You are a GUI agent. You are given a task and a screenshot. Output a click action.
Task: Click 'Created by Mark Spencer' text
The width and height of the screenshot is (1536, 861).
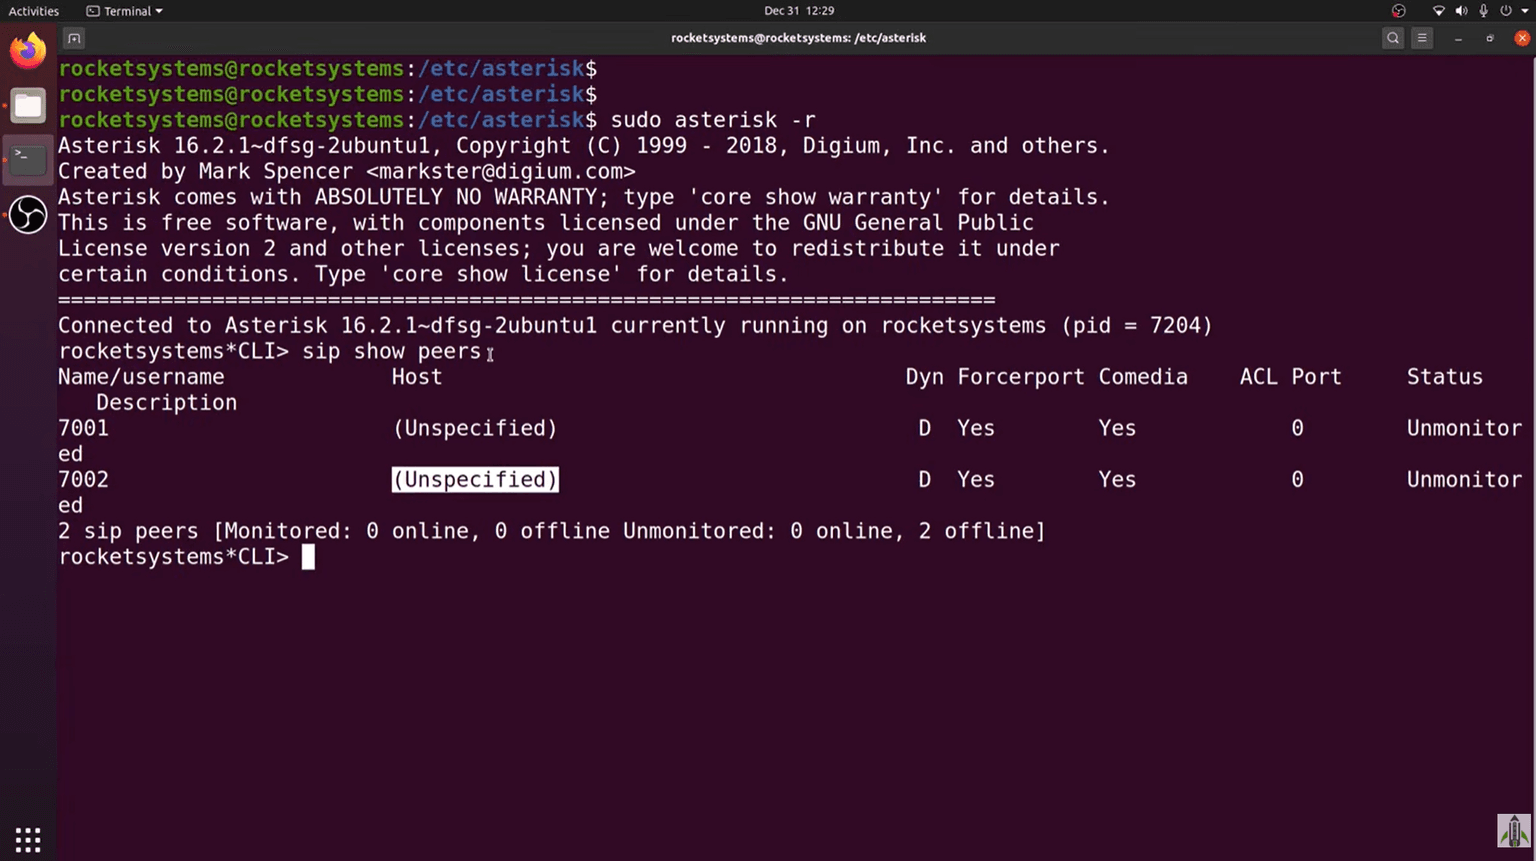[205, 171]
